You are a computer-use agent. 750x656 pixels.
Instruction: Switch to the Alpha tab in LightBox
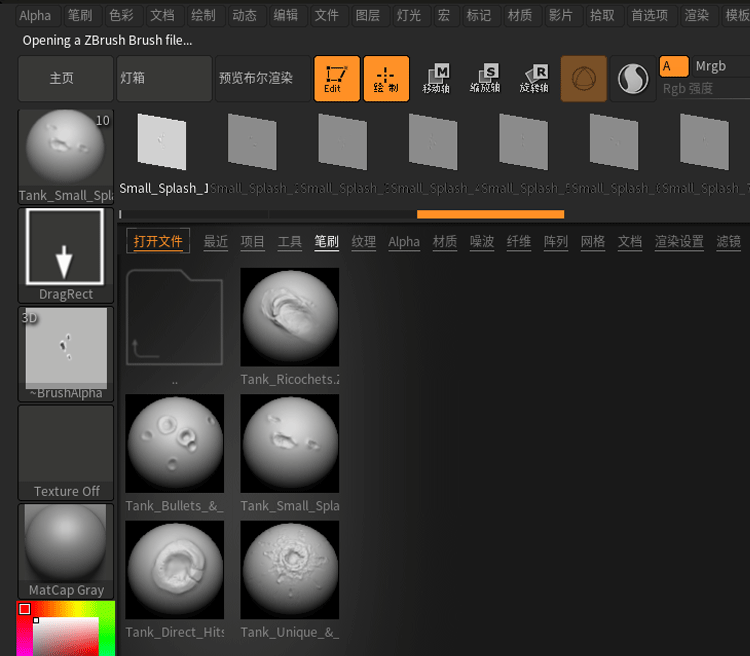404,242
